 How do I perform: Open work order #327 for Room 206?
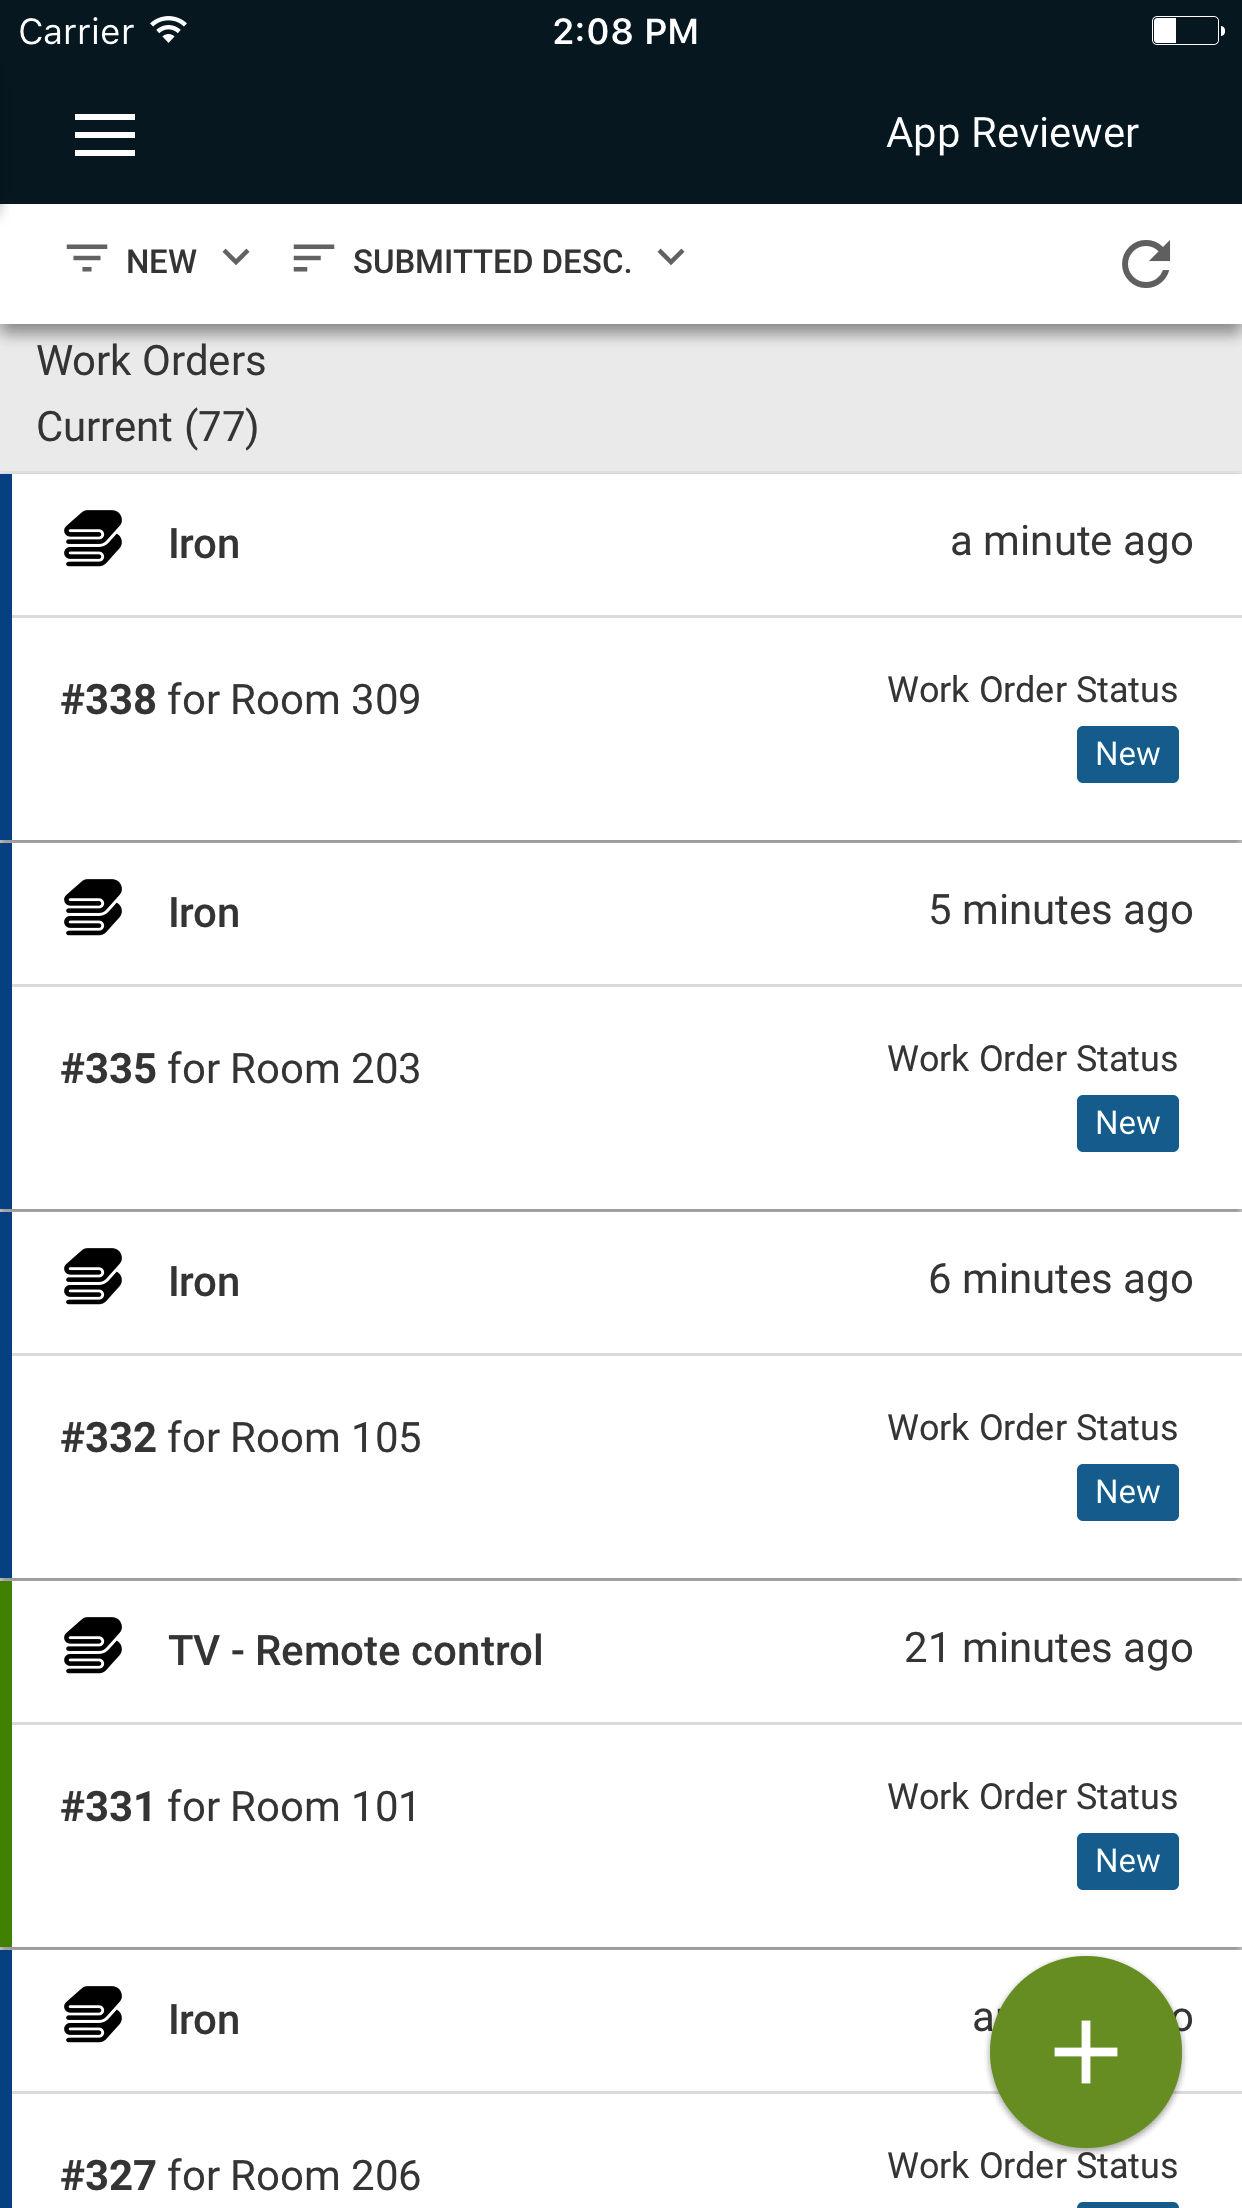pyautogui.click(x=241, y=2175)
